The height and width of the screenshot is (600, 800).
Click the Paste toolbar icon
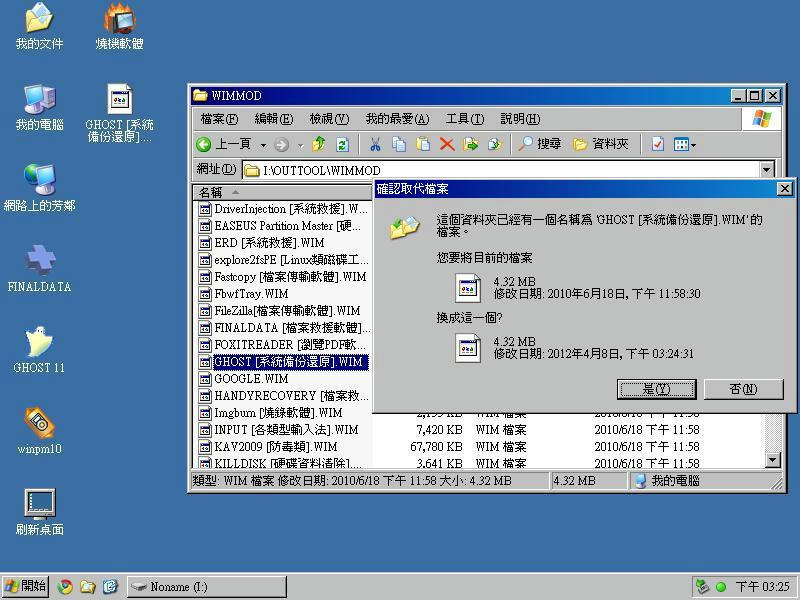[423, 144]
